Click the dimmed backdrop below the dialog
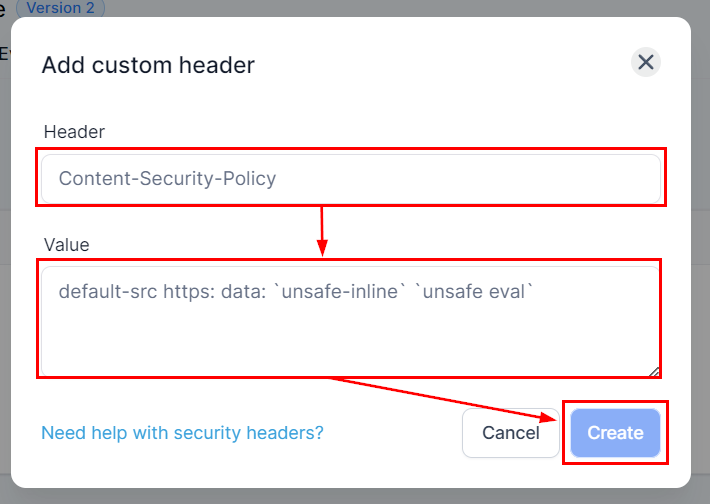Image resolution: width=710 pixels, height=504 pixels. point(355,496)
